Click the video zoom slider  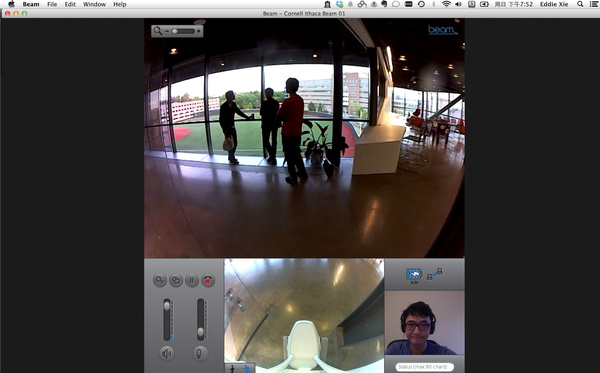coord(183,31)
